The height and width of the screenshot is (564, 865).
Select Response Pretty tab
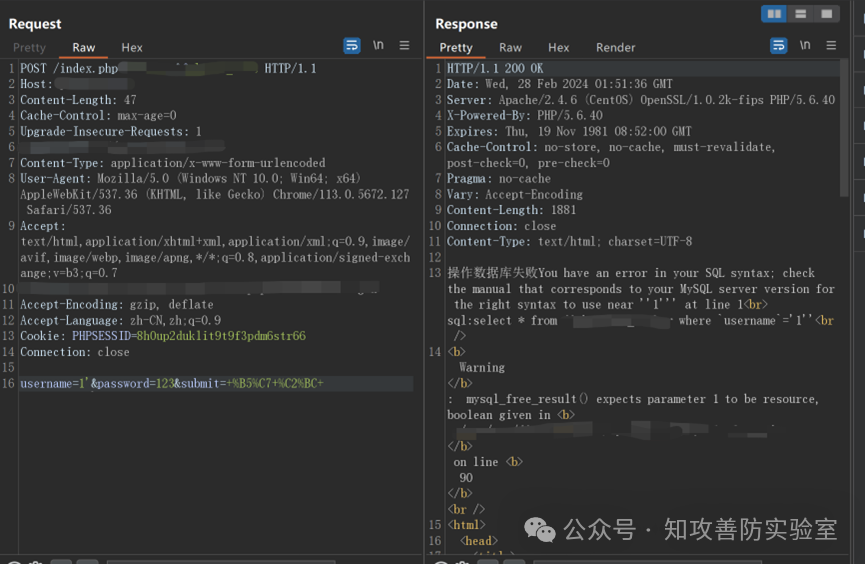(x=456, y=47)
